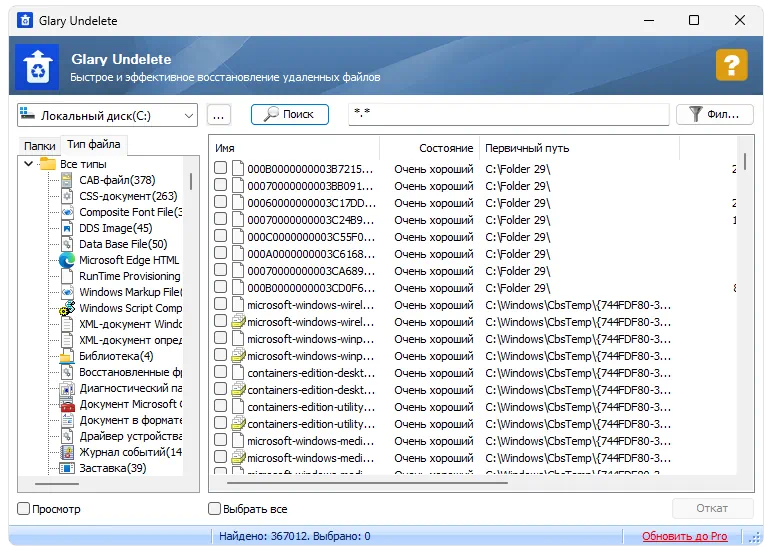Click the Windows Markup File icon
The height and width of the screenshot is (553, 771).
(x=67, y=292)
